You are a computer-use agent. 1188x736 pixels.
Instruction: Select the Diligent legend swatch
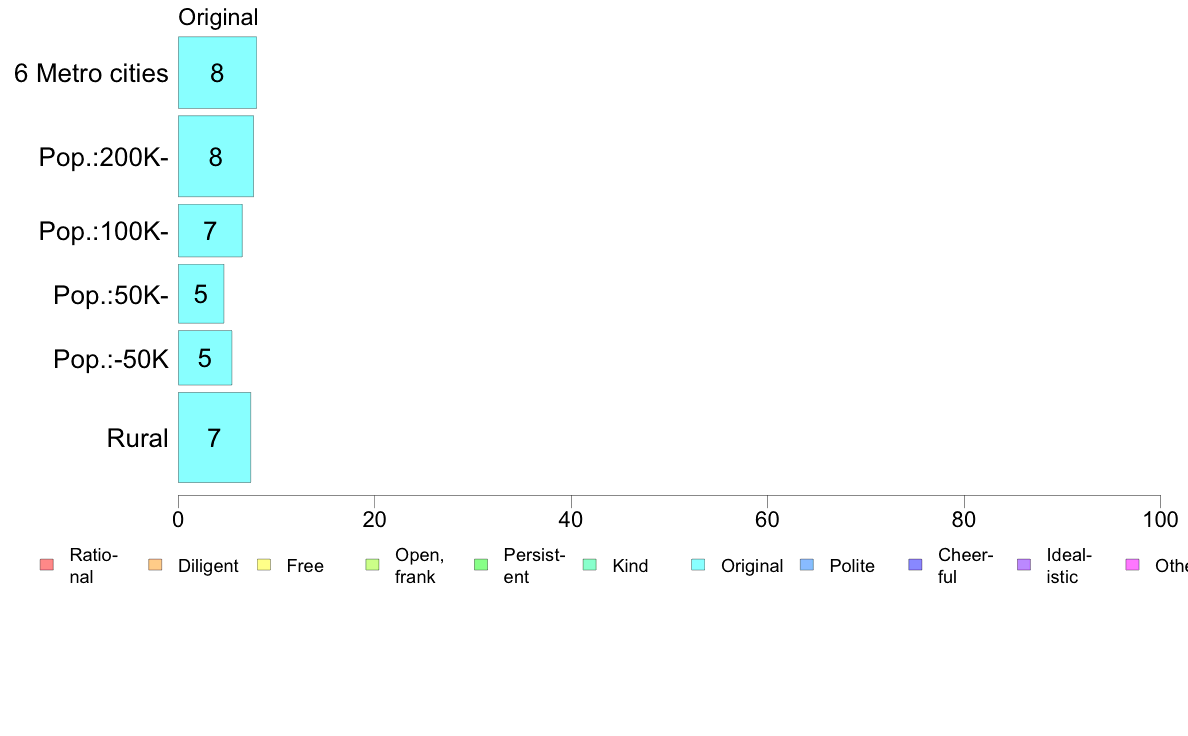pos(155,565)
